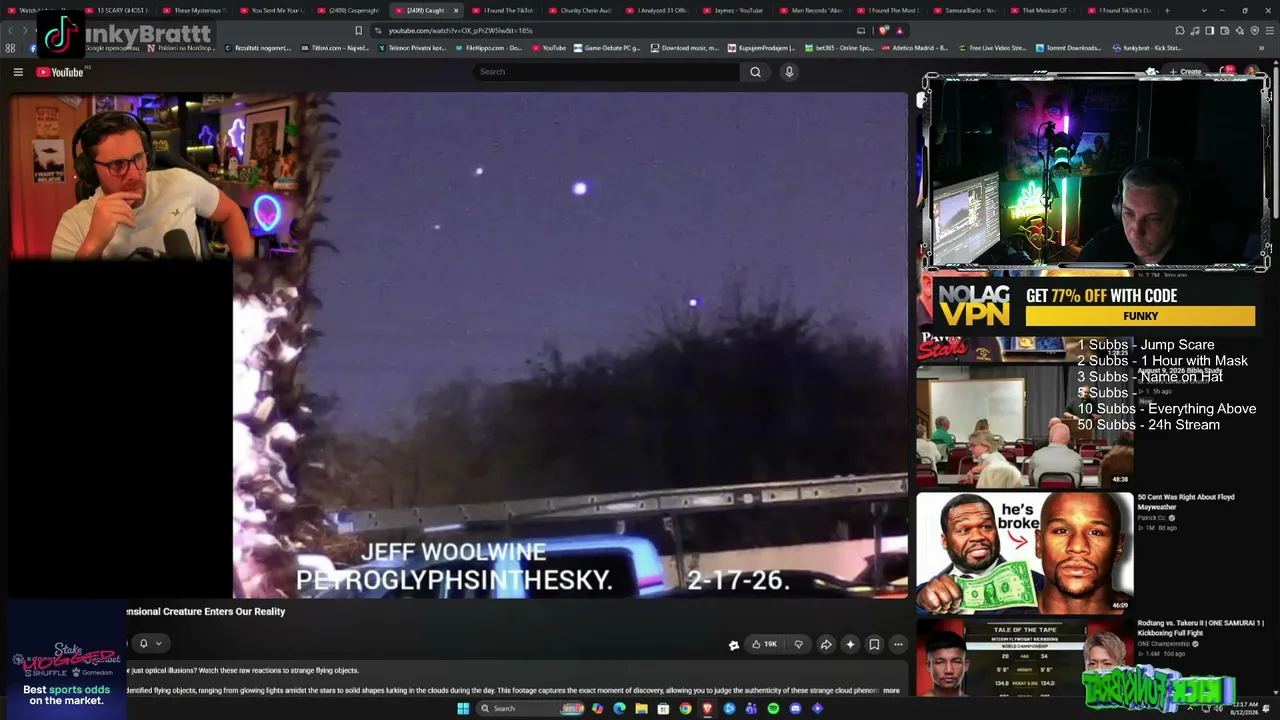The image size is (1280, 720).
Task: Like the video showing 19K likes
Action: (x=764, y=645)
